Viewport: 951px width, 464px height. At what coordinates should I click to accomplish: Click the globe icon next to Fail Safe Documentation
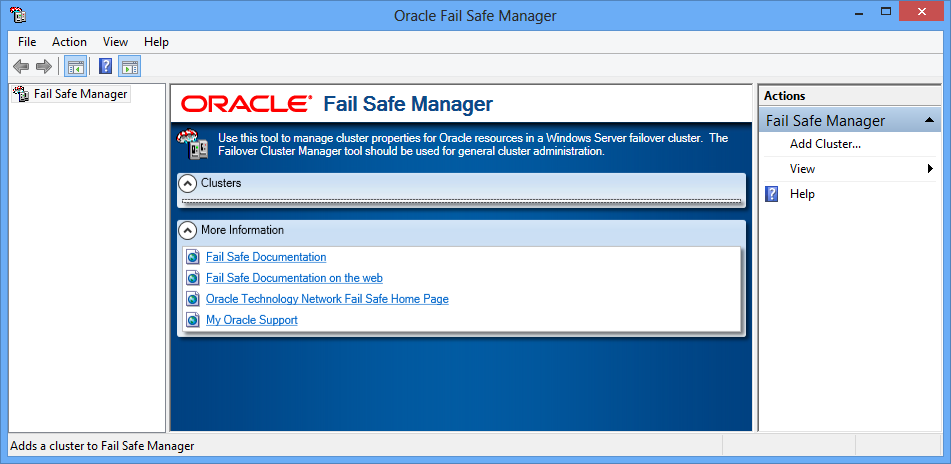click(x=193, y=257)
